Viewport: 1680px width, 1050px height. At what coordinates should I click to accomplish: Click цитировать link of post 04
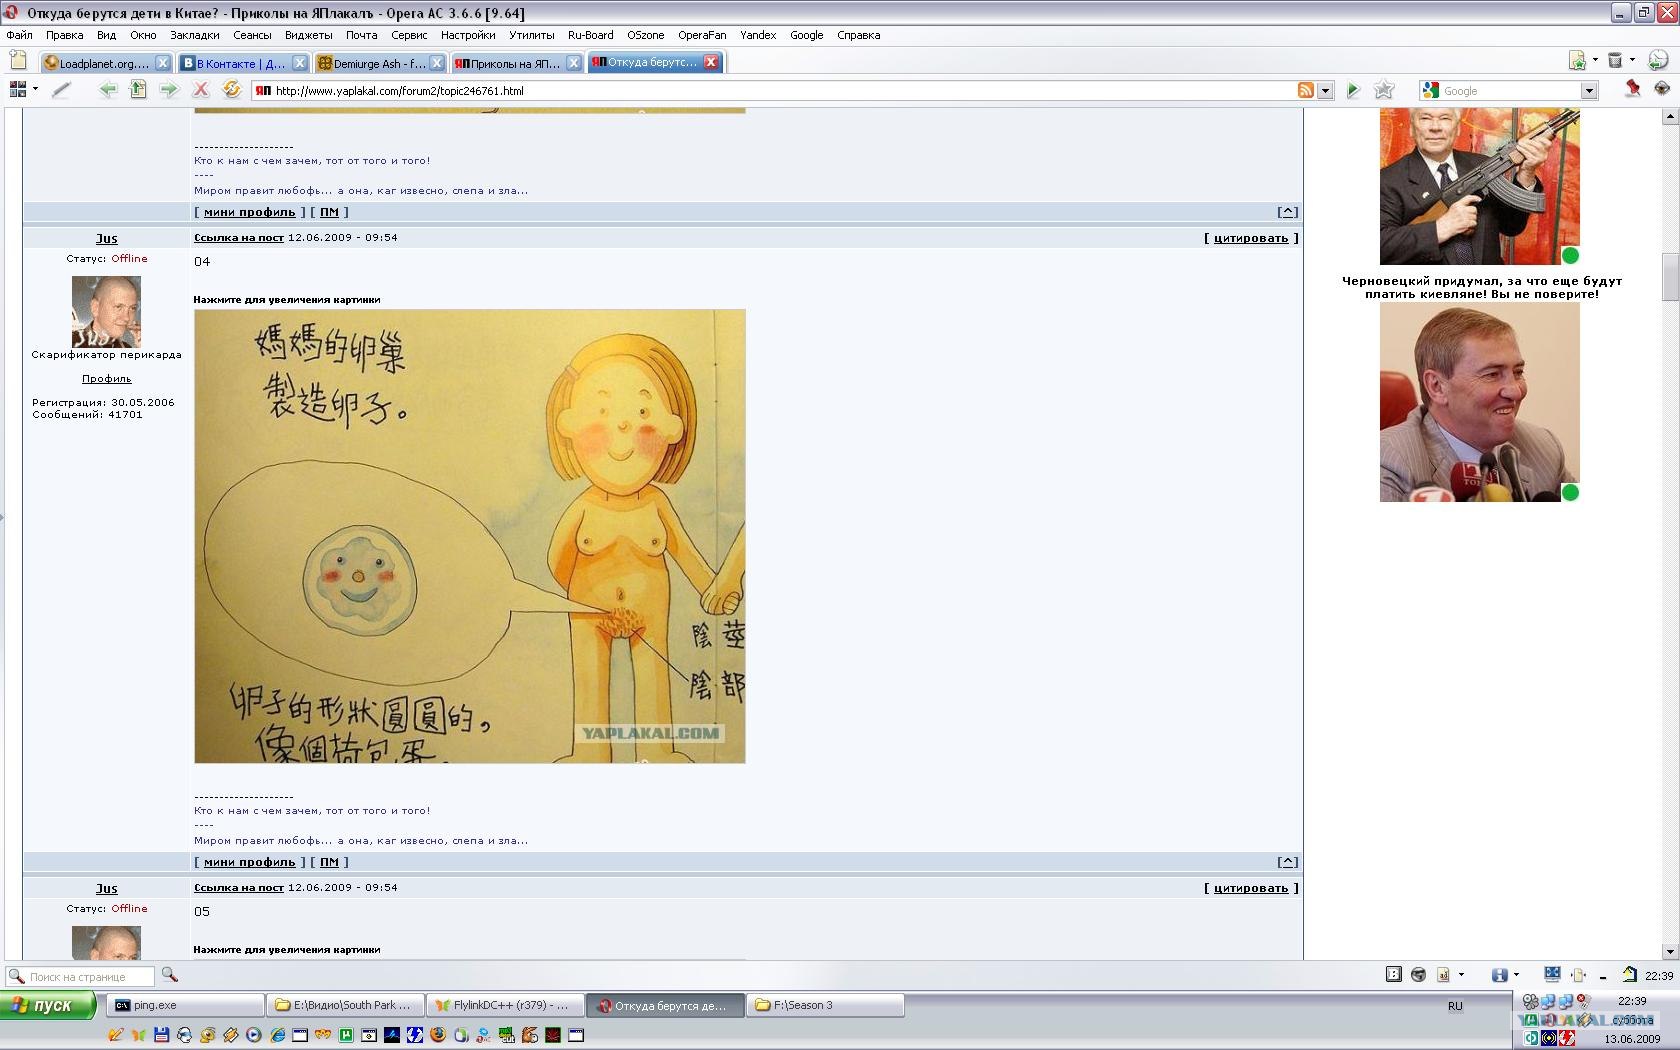click(x=1251, y=238)
